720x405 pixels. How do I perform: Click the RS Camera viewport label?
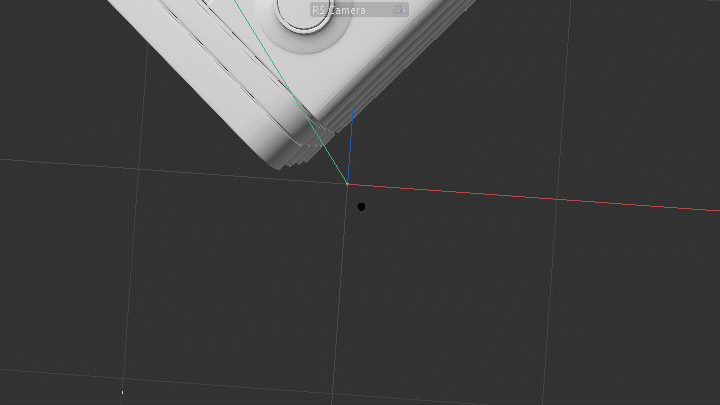point(340,10)
